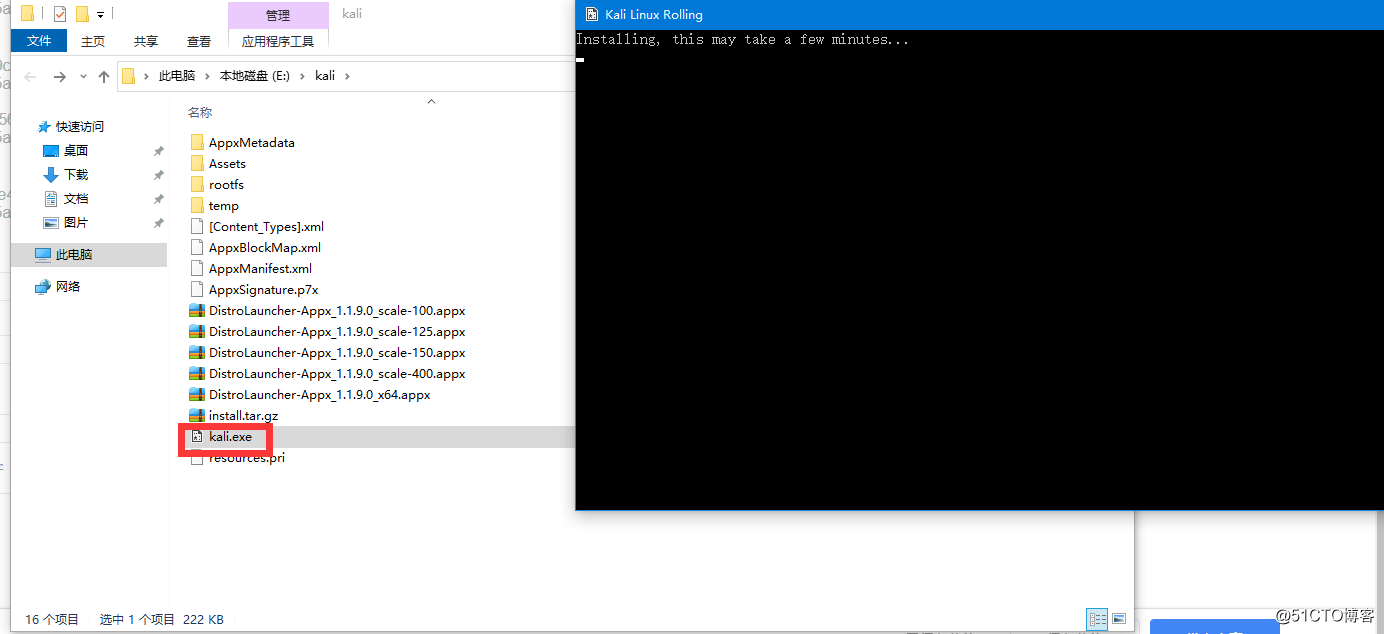The image size is (1384, 634).
Task: Click the small up-caret above the file list
Action: (432, 101)
